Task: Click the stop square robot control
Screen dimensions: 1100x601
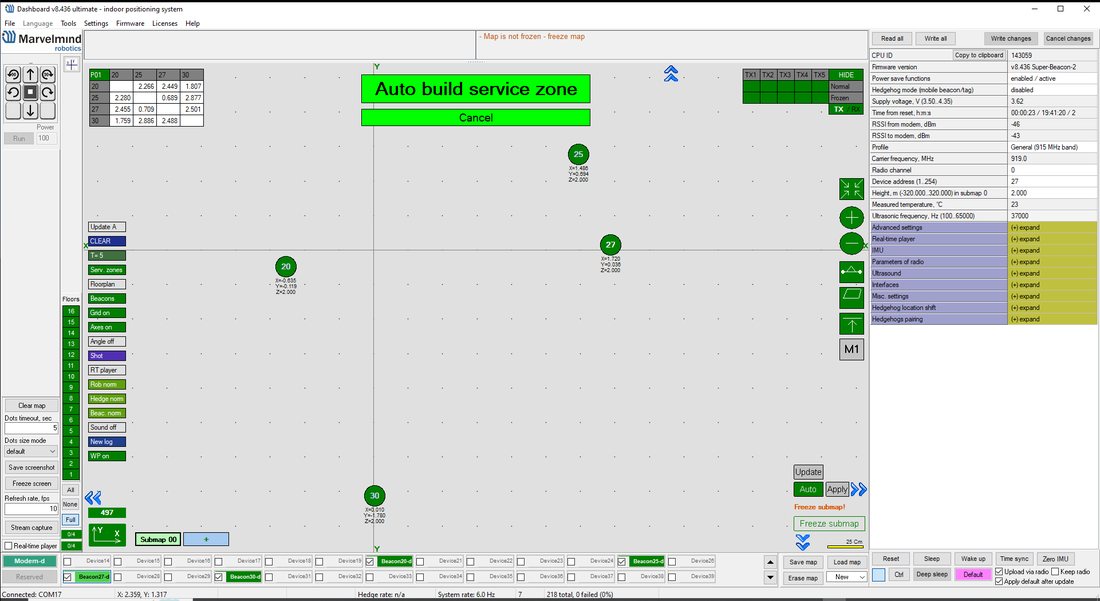Action: pos(30,93)
